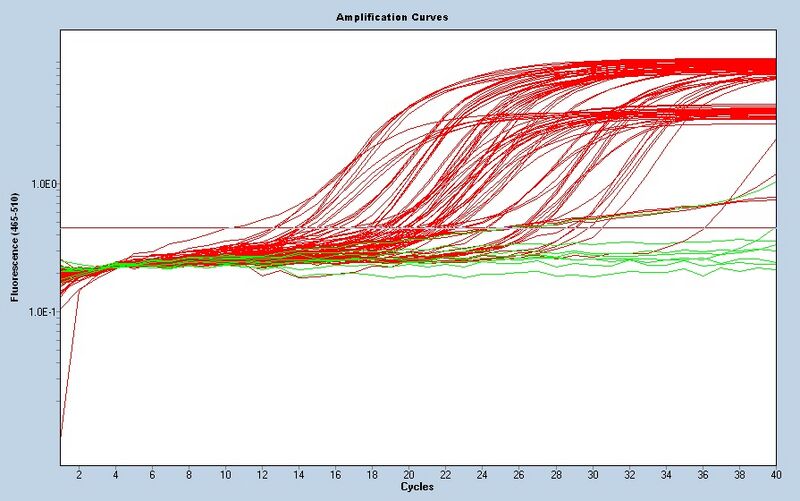The image size is (800, 501).
Task: Click cycle 34 on the x-axis
Action: (666, 476)
